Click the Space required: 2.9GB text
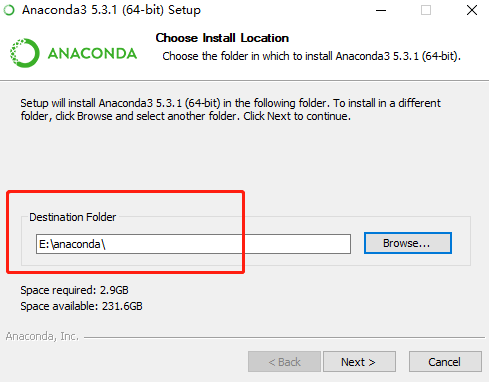The height and width of the screenshot is (382, 489). click(74, 290)
